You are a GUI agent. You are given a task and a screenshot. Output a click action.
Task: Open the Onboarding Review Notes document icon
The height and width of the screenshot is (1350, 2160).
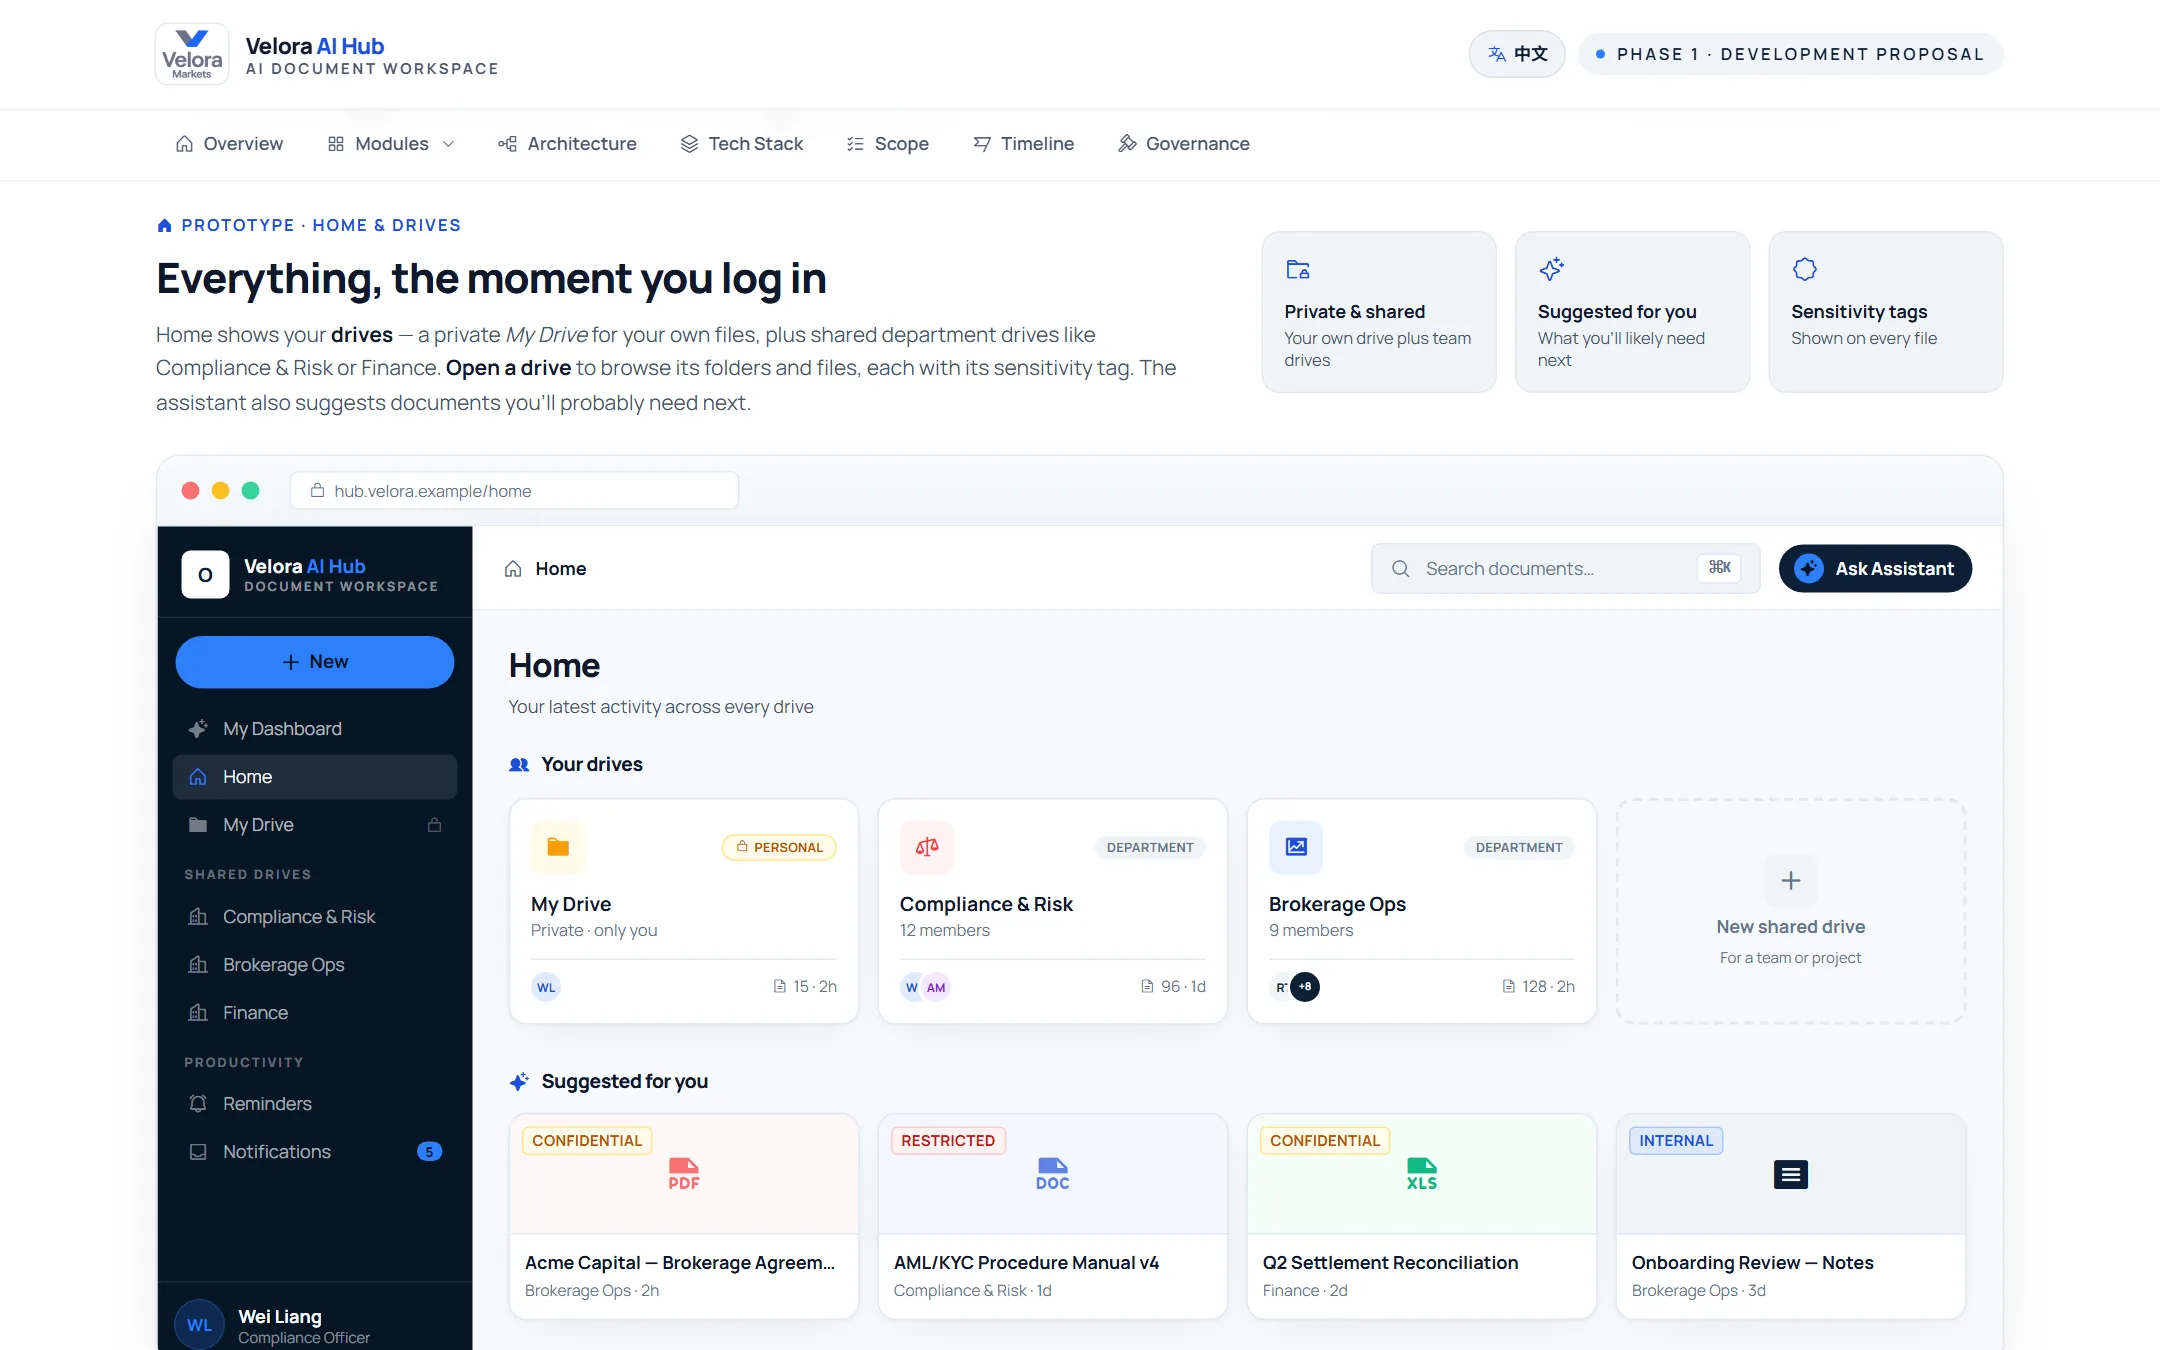click(1791, 1174)
